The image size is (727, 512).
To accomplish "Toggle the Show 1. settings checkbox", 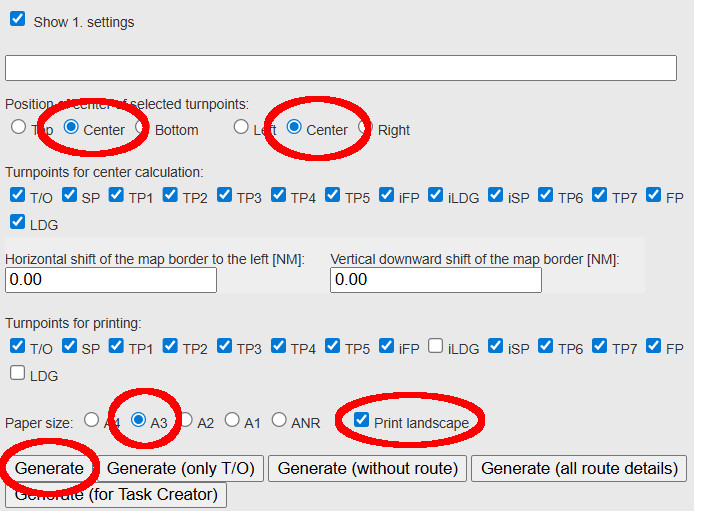I will (18, 19).
